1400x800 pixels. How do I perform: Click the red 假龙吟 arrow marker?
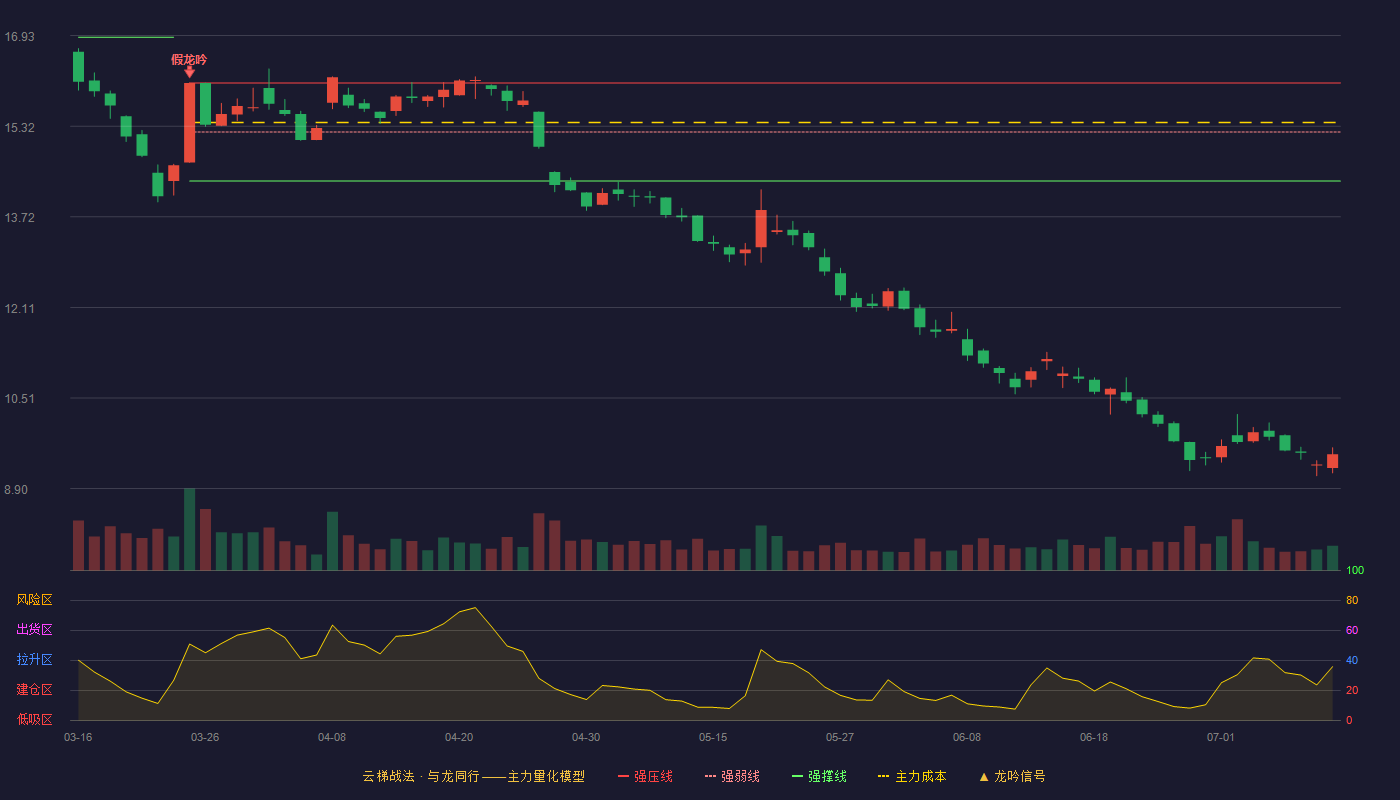pos(189,72)
